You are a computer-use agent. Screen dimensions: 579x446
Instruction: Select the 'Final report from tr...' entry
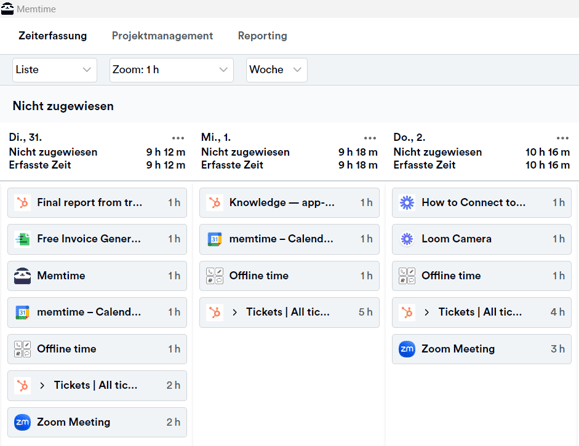(97, 203)
